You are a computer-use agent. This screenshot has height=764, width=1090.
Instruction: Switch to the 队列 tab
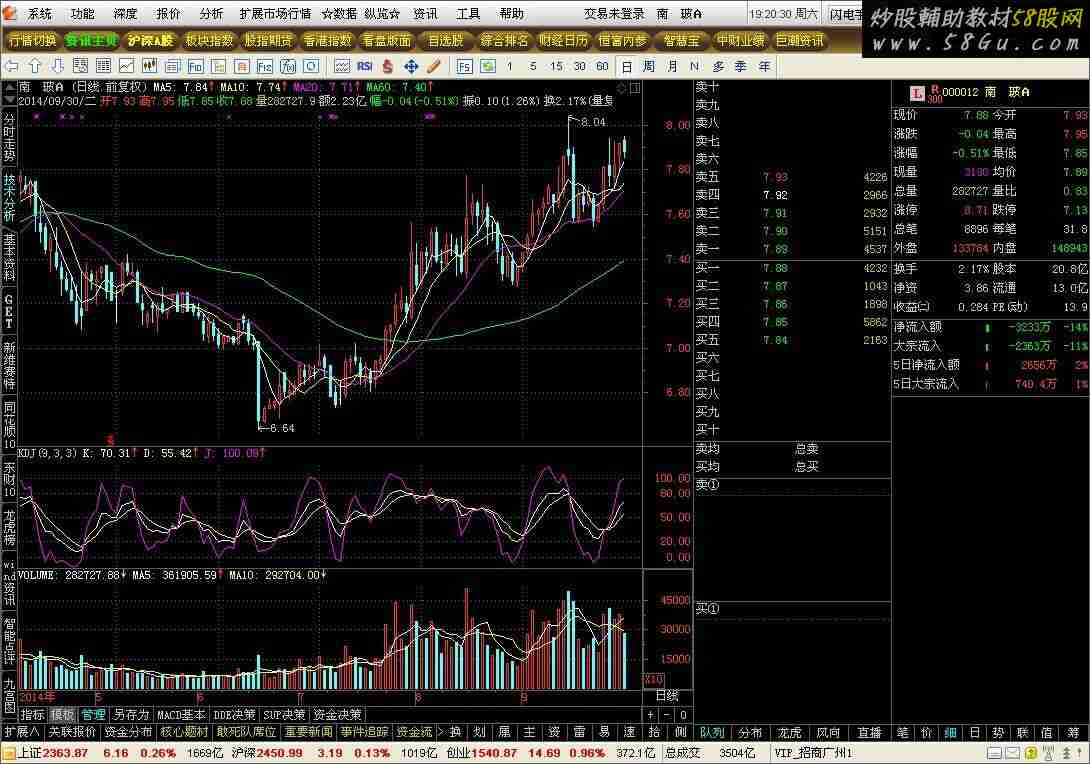[x=712, y=732]
